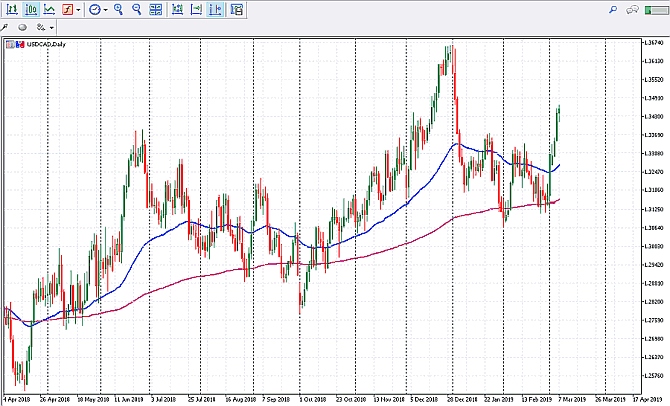
Task: Select candlestick chart mode
Action: click(x=30, y=9)
